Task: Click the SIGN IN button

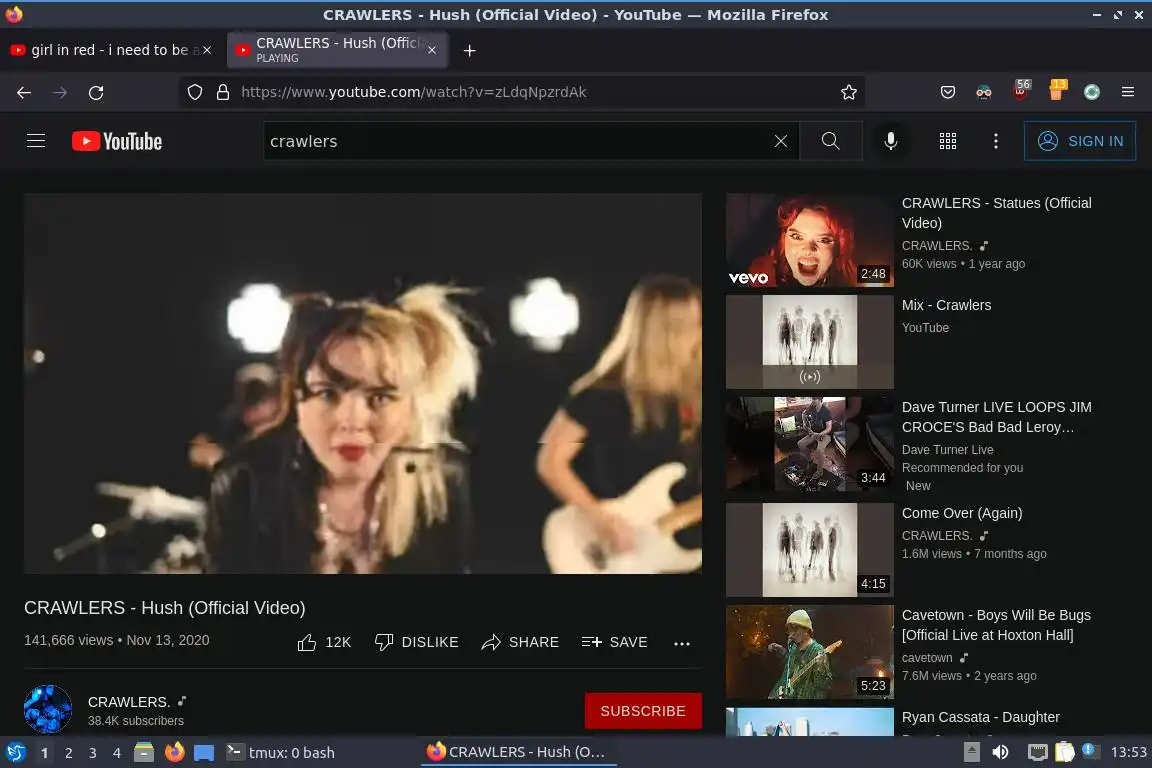Action: (x=1080, y=140)
